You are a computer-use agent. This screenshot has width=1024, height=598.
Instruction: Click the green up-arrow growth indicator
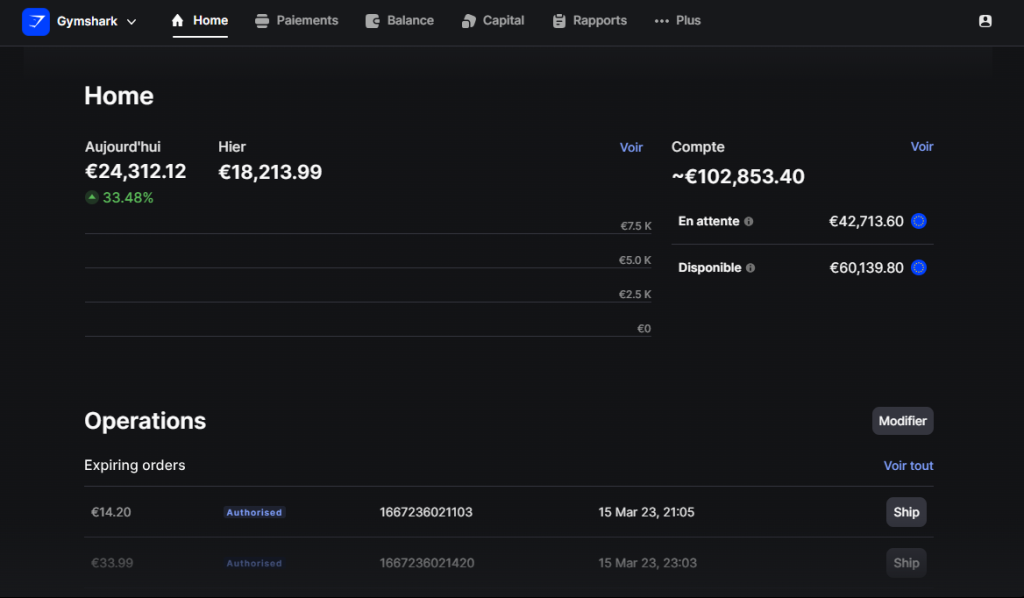point(92,198)
